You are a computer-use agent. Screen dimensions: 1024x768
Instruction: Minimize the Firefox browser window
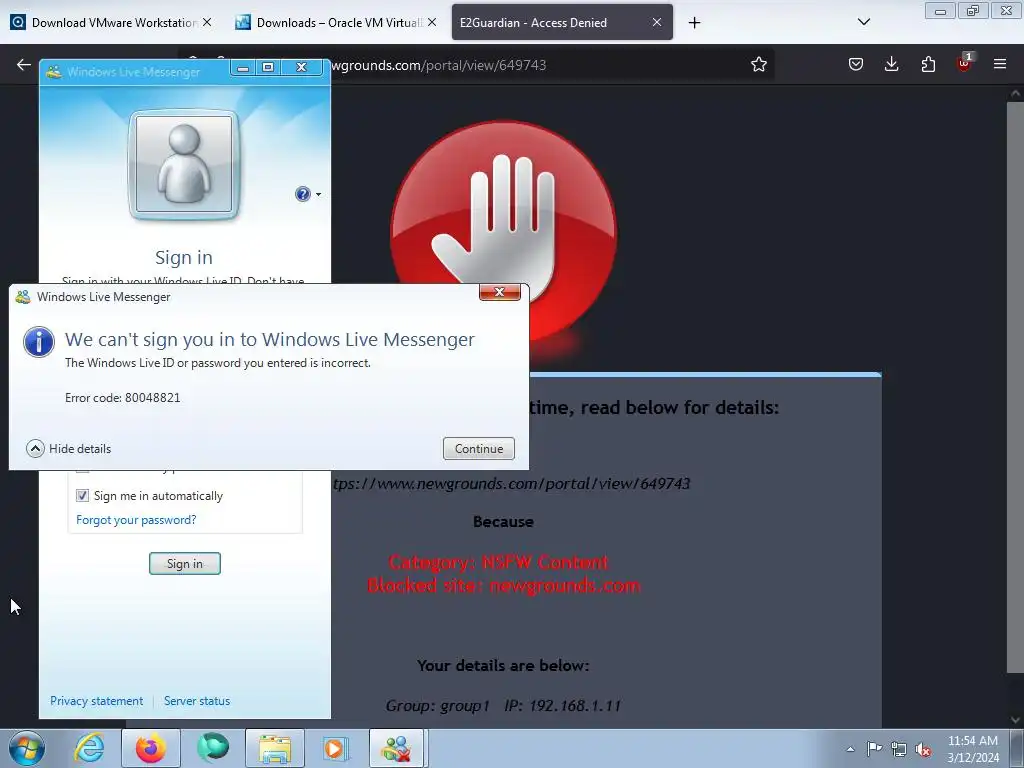940,11
